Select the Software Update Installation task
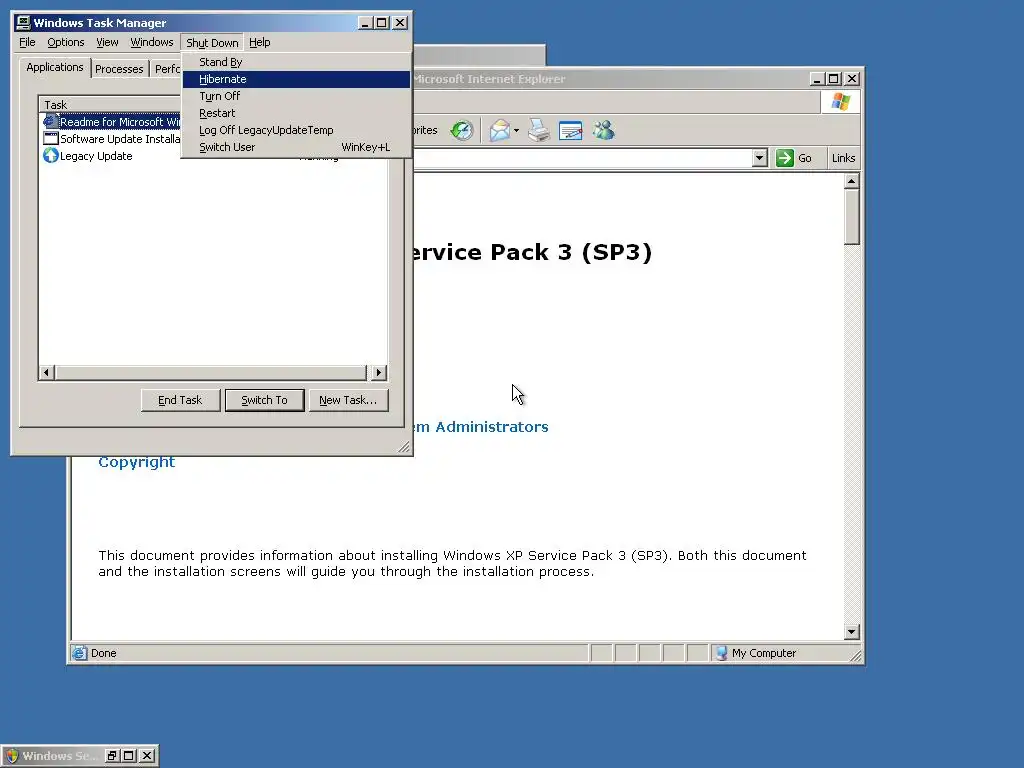Screen dimensions: 1024x768 (x=111, y=139)
